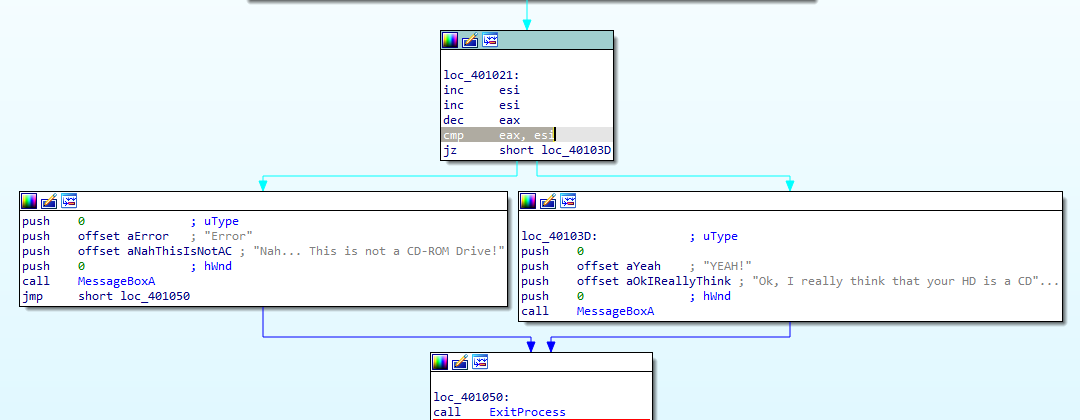
Task: Click the group-nodes icon on the aError node
Action: tap(69, 201)
